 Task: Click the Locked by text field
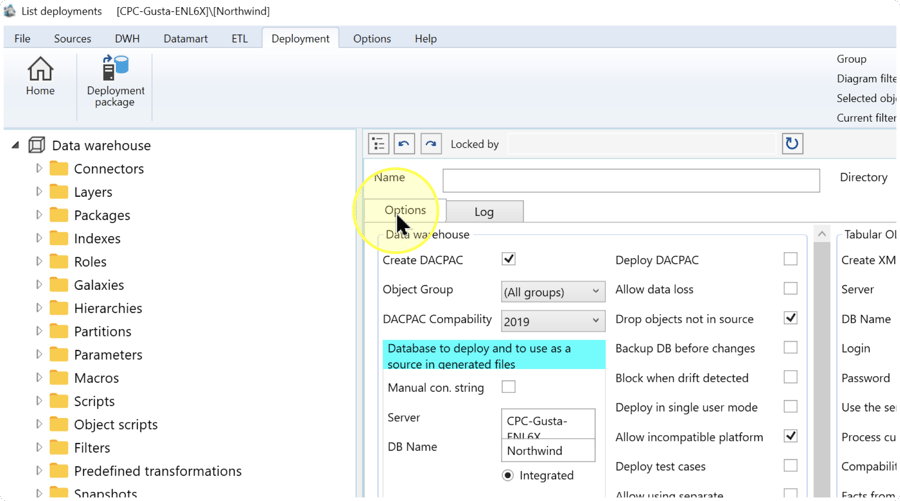pyautogui.click(x=642, y=143)
